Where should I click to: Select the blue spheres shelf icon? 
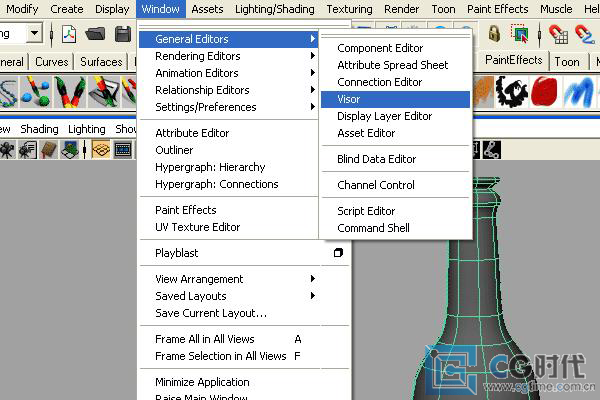point(35,92)
